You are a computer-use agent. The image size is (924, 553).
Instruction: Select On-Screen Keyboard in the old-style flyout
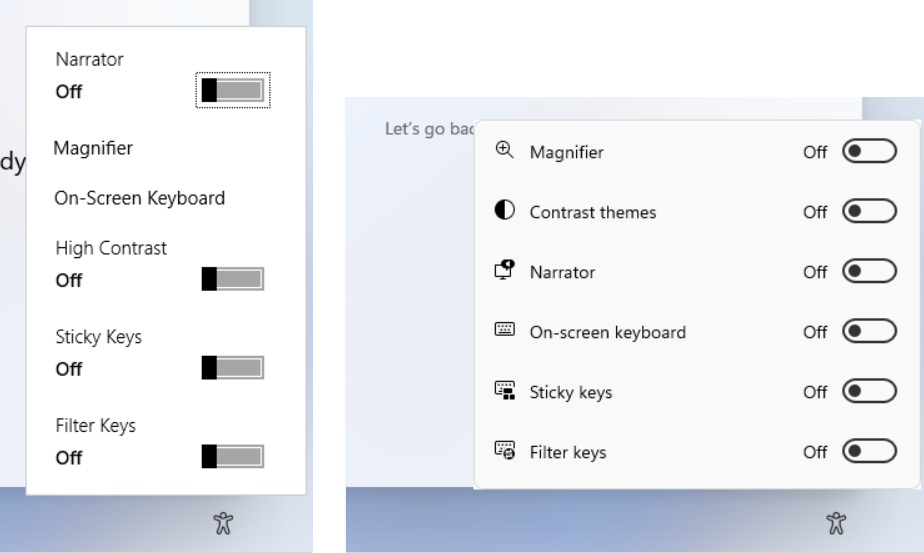(139, 198)
